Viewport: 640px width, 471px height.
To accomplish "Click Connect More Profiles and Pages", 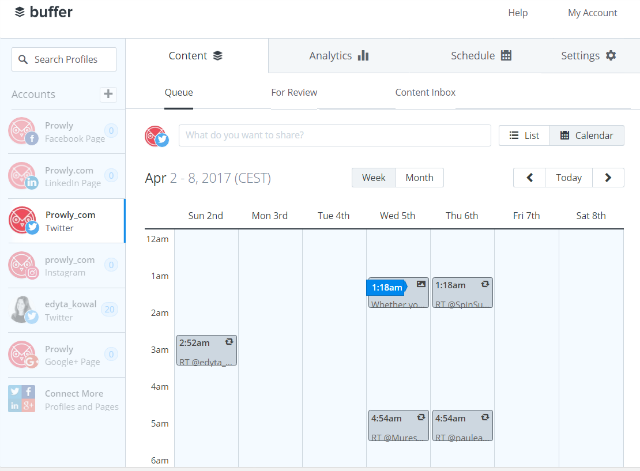I will (66, 400).
